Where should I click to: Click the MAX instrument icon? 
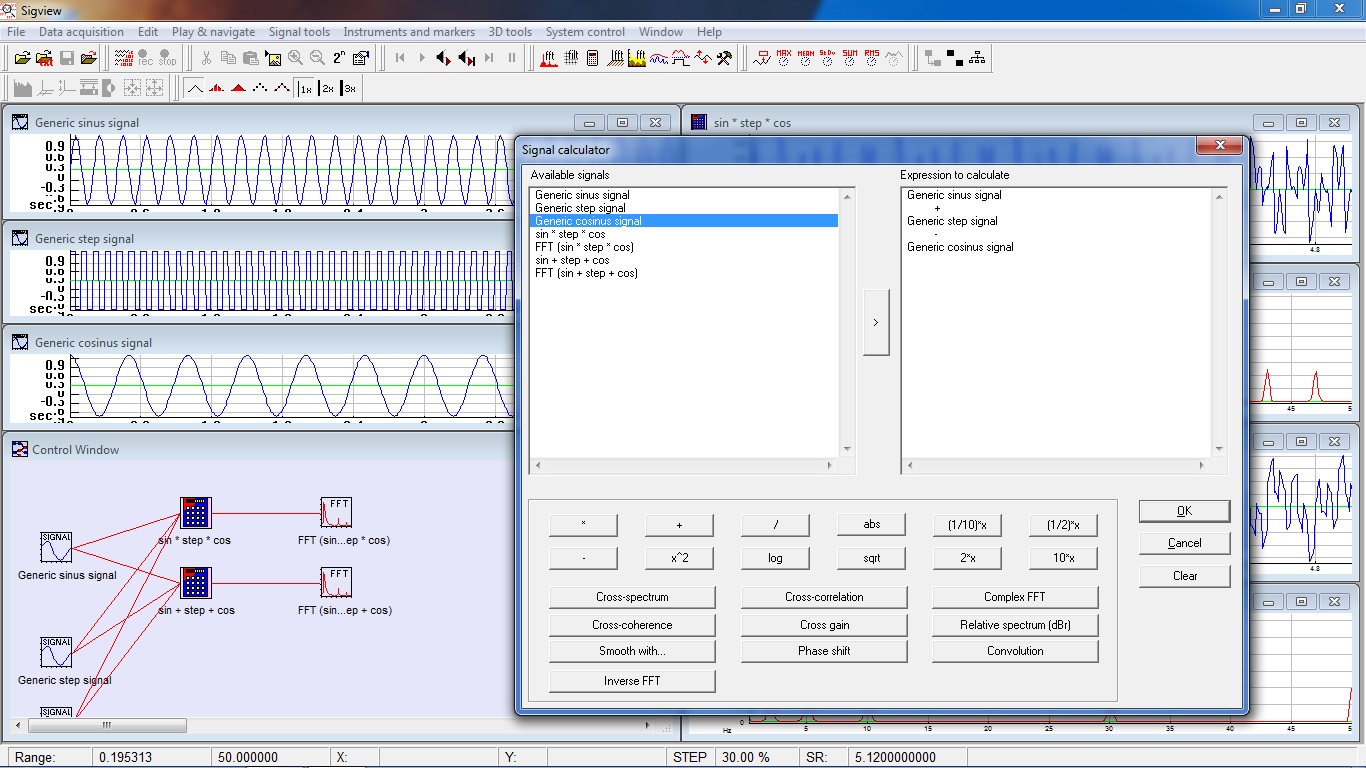tap(783, 59)
